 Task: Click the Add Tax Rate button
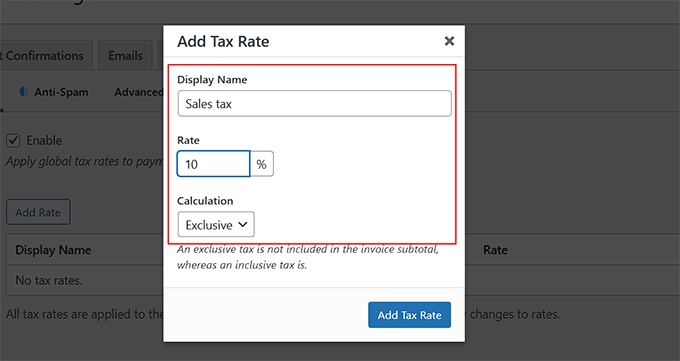pos(409,315)
